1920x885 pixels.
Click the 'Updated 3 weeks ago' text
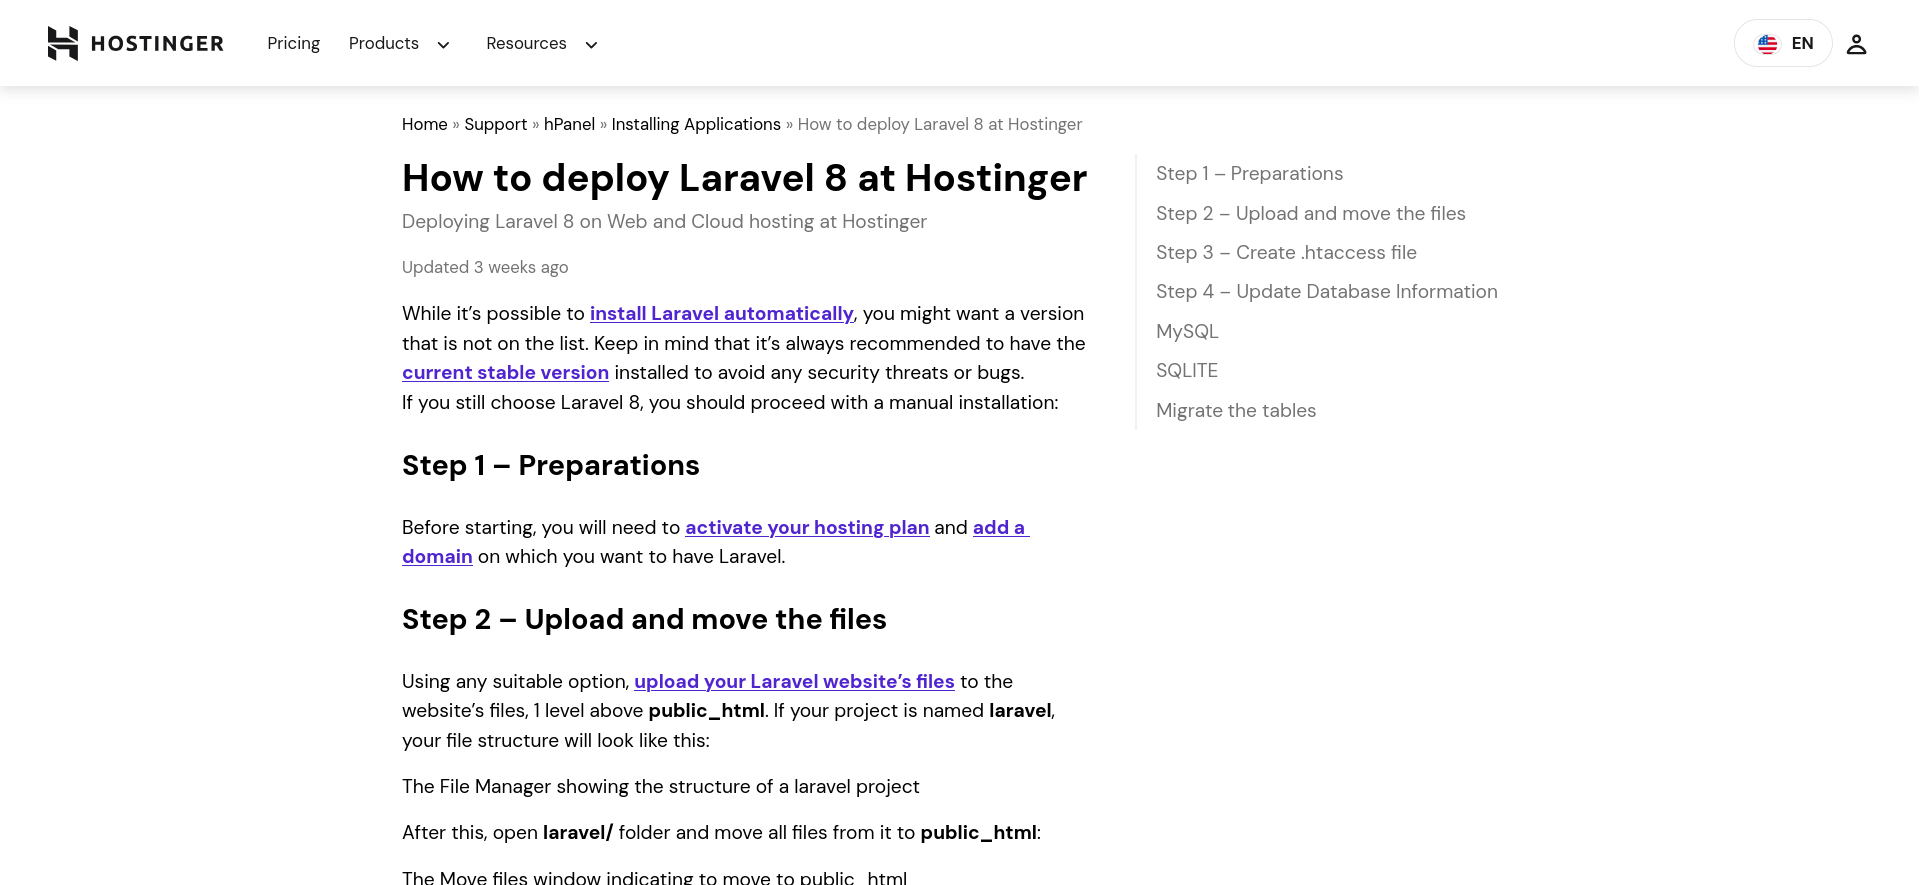click(485, 267)
